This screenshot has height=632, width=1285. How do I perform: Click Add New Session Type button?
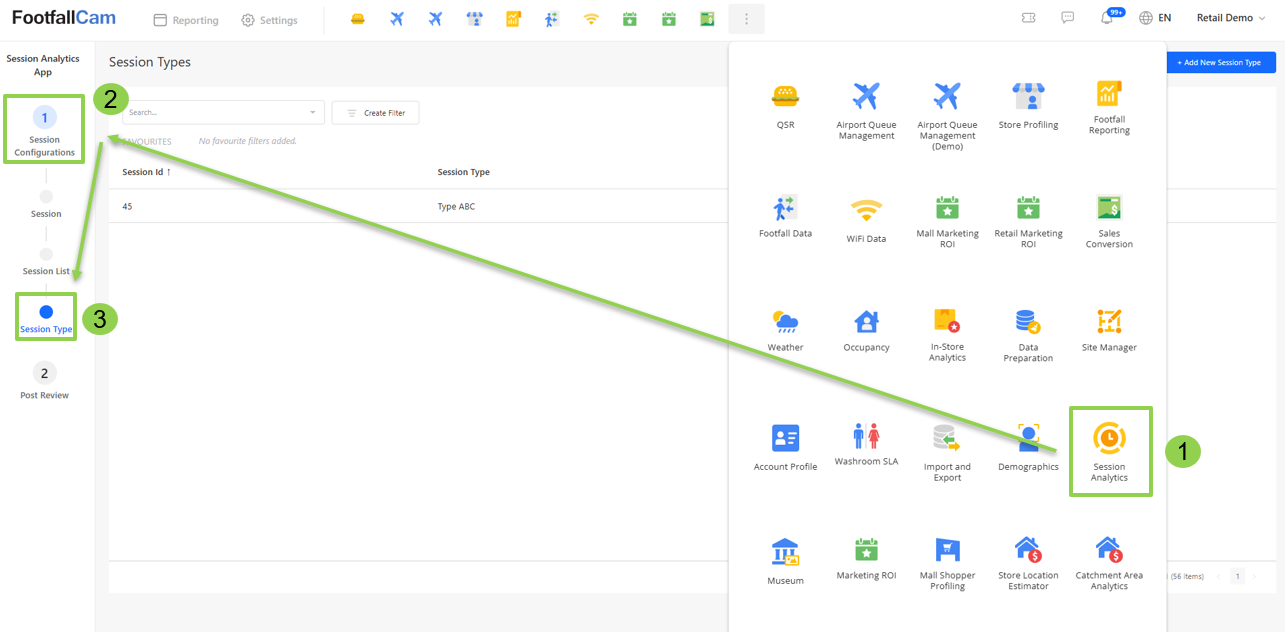coord(1220,62)
